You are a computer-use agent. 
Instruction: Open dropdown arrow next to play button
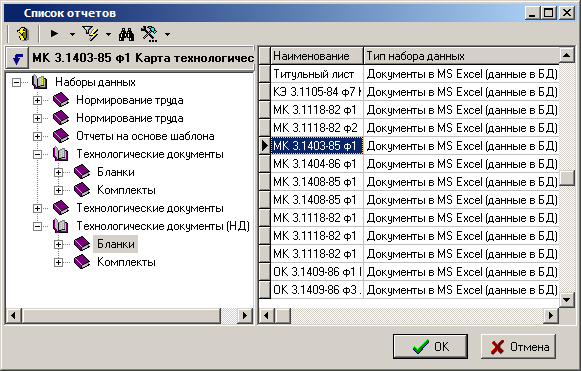pyautogui.click(x=72, y=34)
